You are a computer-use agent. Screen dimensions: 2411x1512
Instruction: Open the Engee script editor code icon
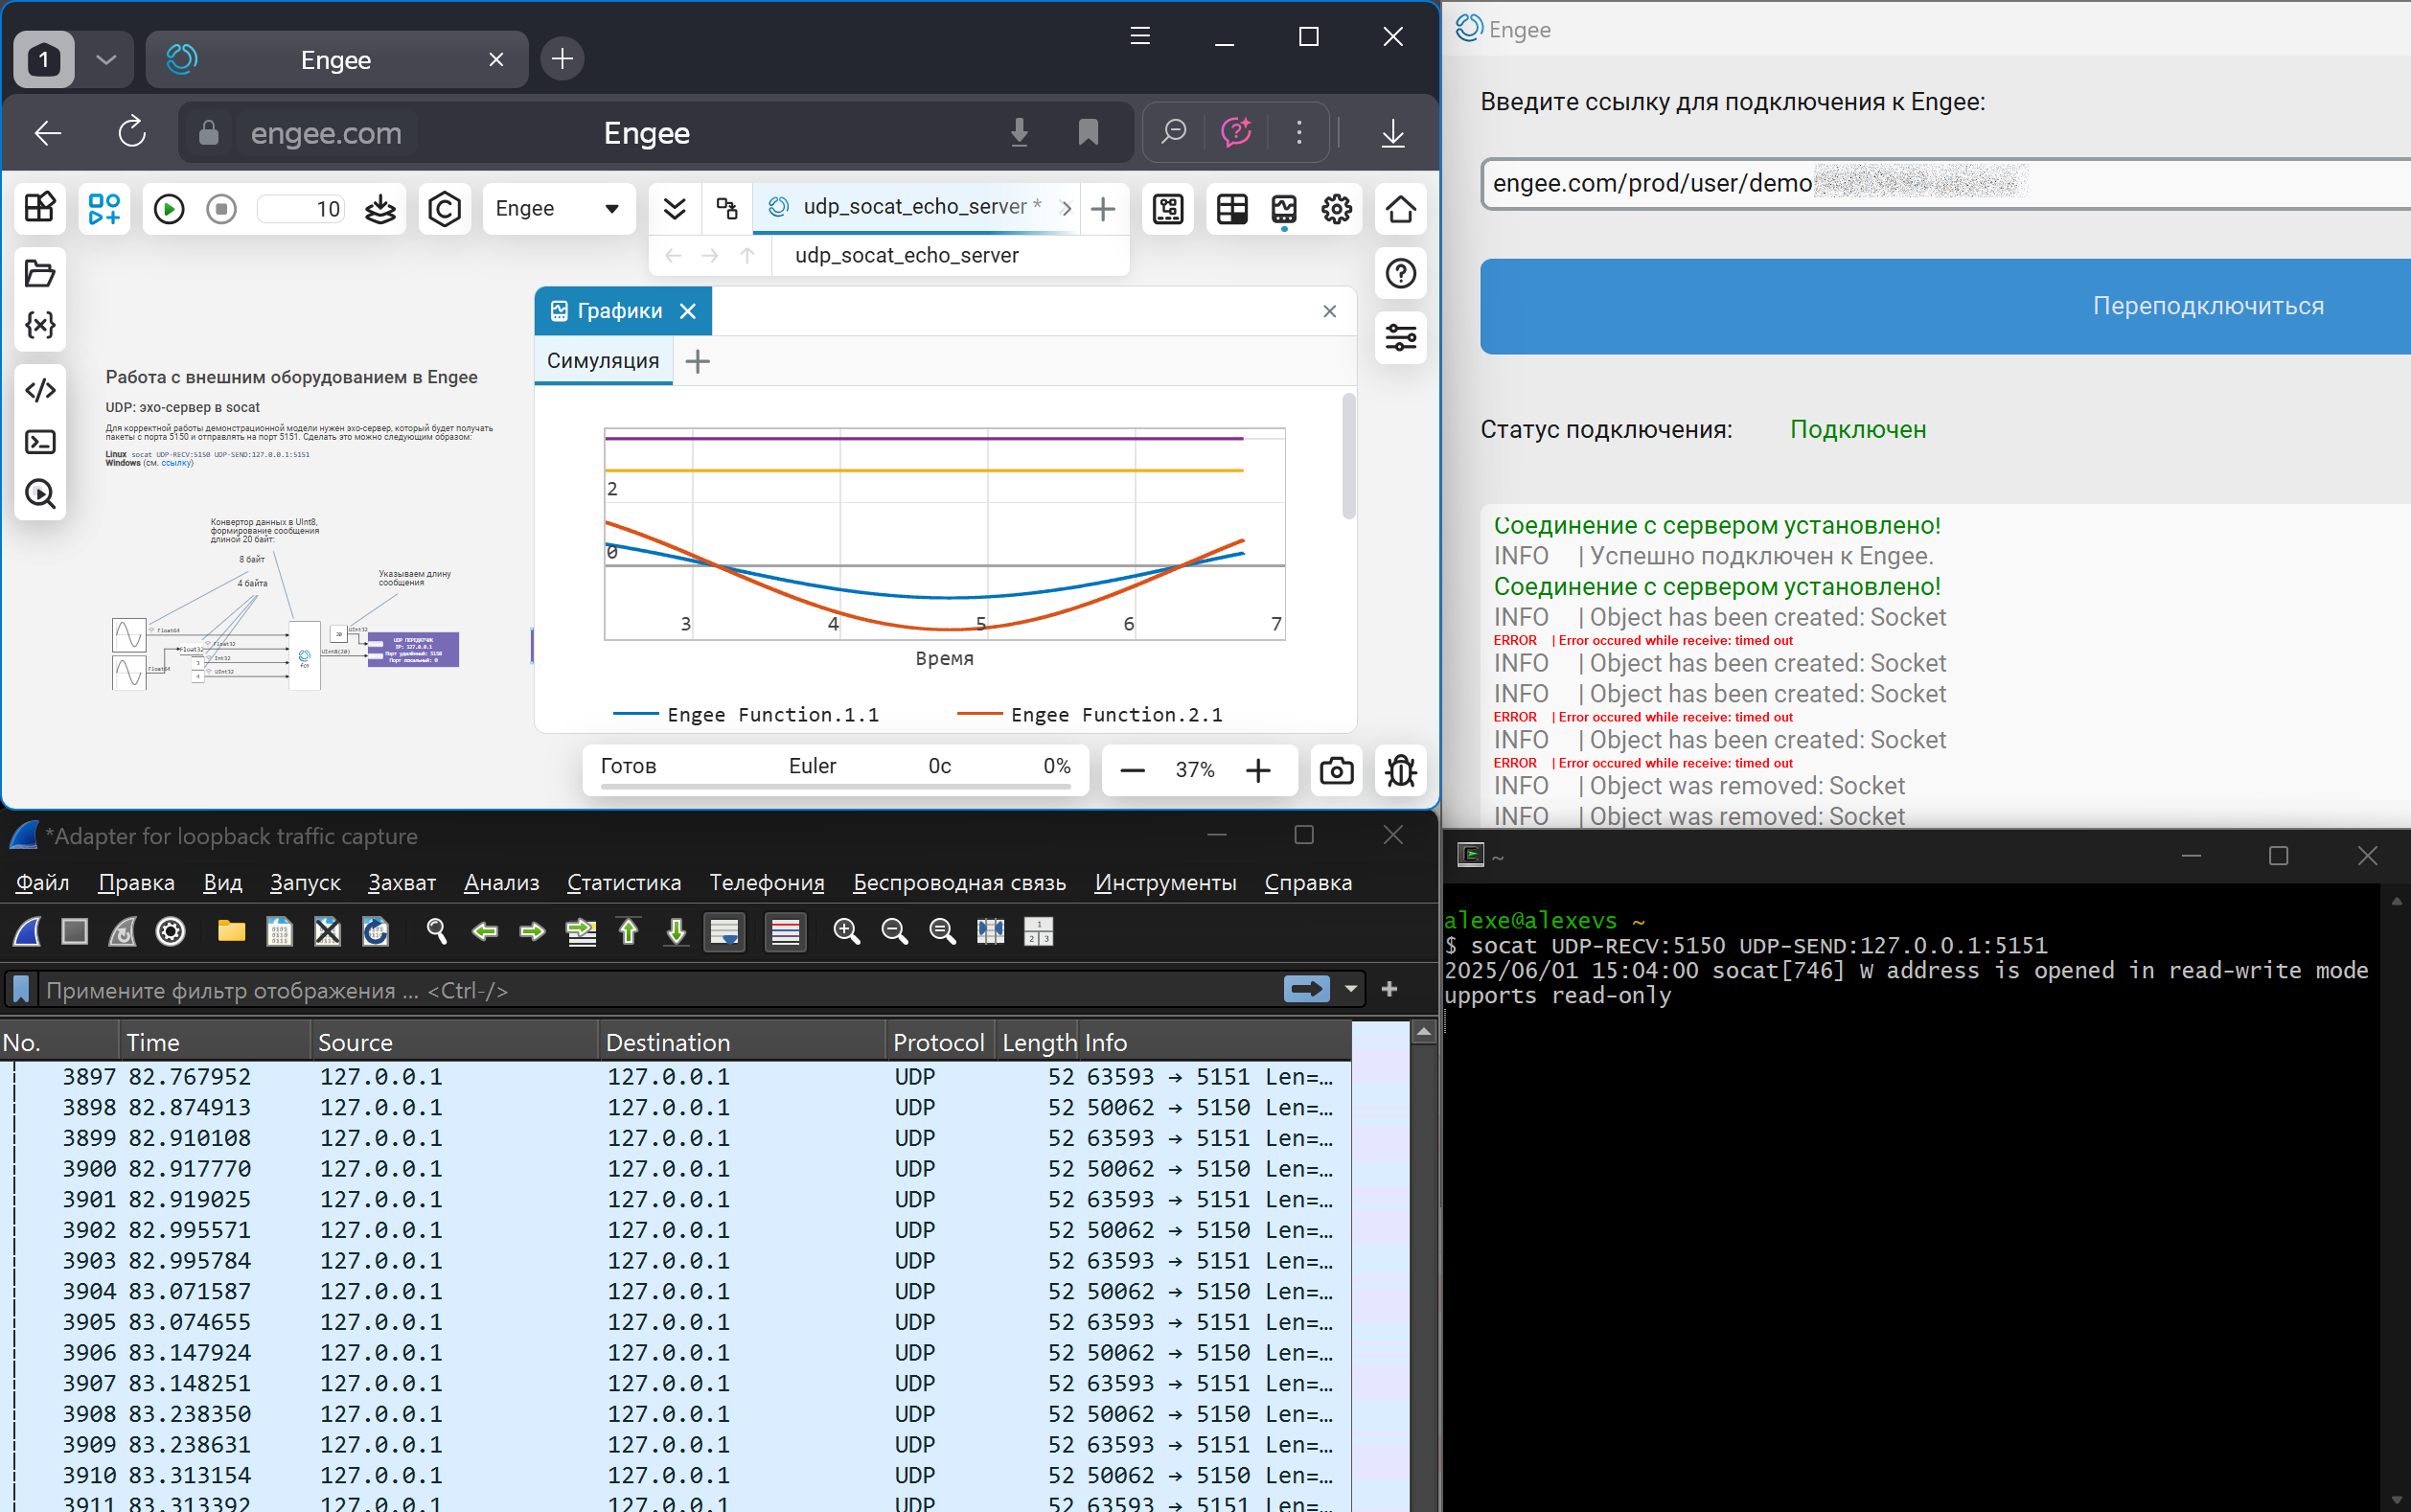(40, 390)
